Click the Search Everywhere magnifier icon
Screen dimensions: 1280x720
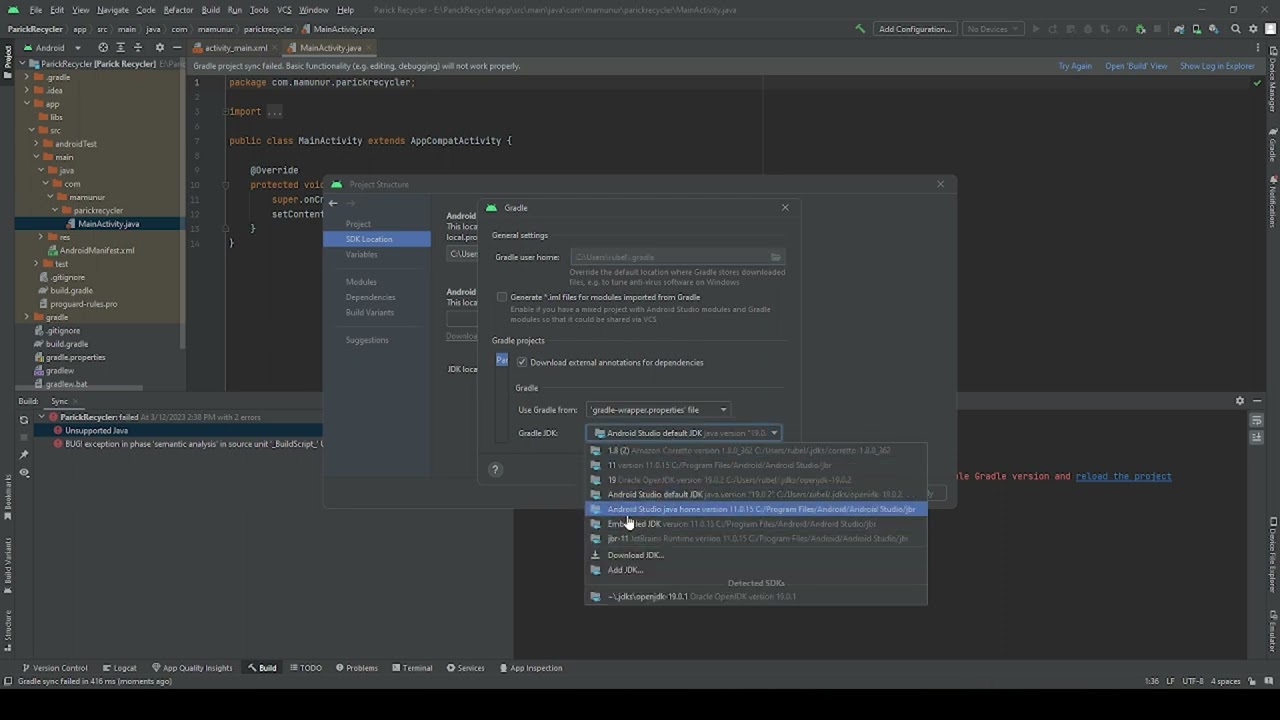click(1236, 29)
